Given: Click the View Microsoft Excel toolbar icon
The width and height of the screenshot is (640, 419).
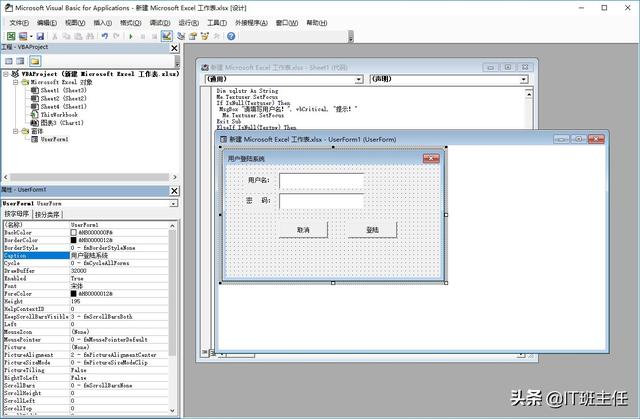Looking at the screenshot, I should pyautogui.click(x=9, y=36).
